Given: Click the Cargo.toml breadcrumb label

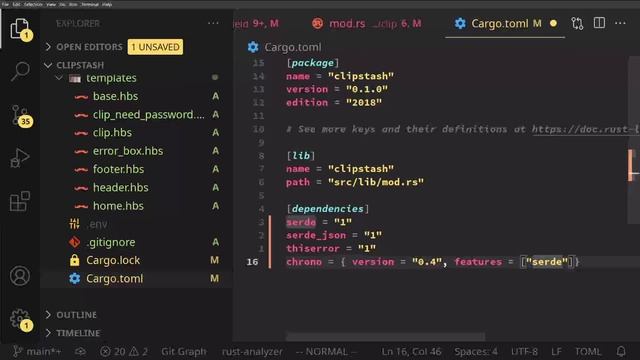Looking at the screenshot, I should click(293, 47).
